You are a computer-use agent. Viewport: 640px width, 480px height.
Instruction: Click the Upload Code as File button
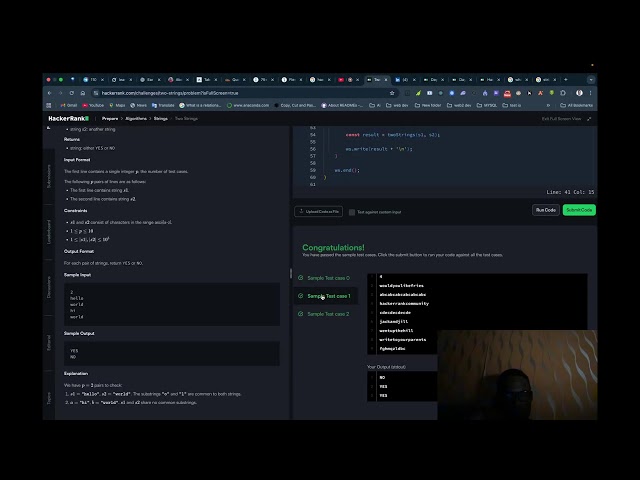pos(319,211)
